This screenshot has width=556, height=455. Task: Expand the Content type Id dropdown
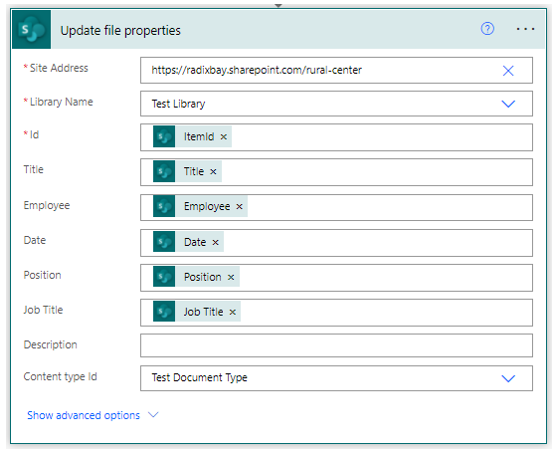coord(508,378)
